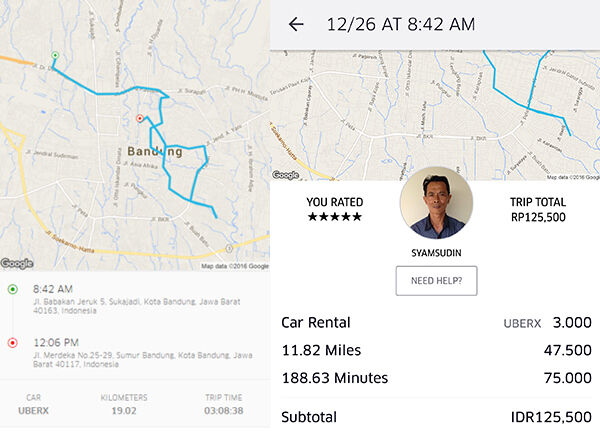This screenshot has width=600, height=432.
Task: Click the green 8:42 AM pickup dot
Action: coord(12,289)
